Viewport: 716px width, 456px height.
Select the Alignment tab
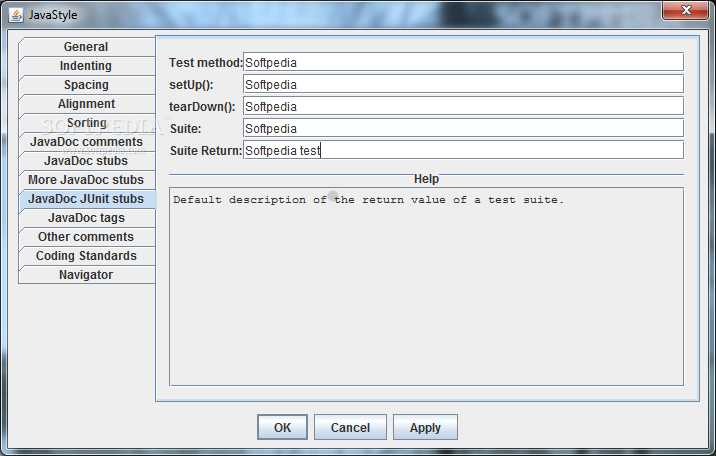point(87,104)
